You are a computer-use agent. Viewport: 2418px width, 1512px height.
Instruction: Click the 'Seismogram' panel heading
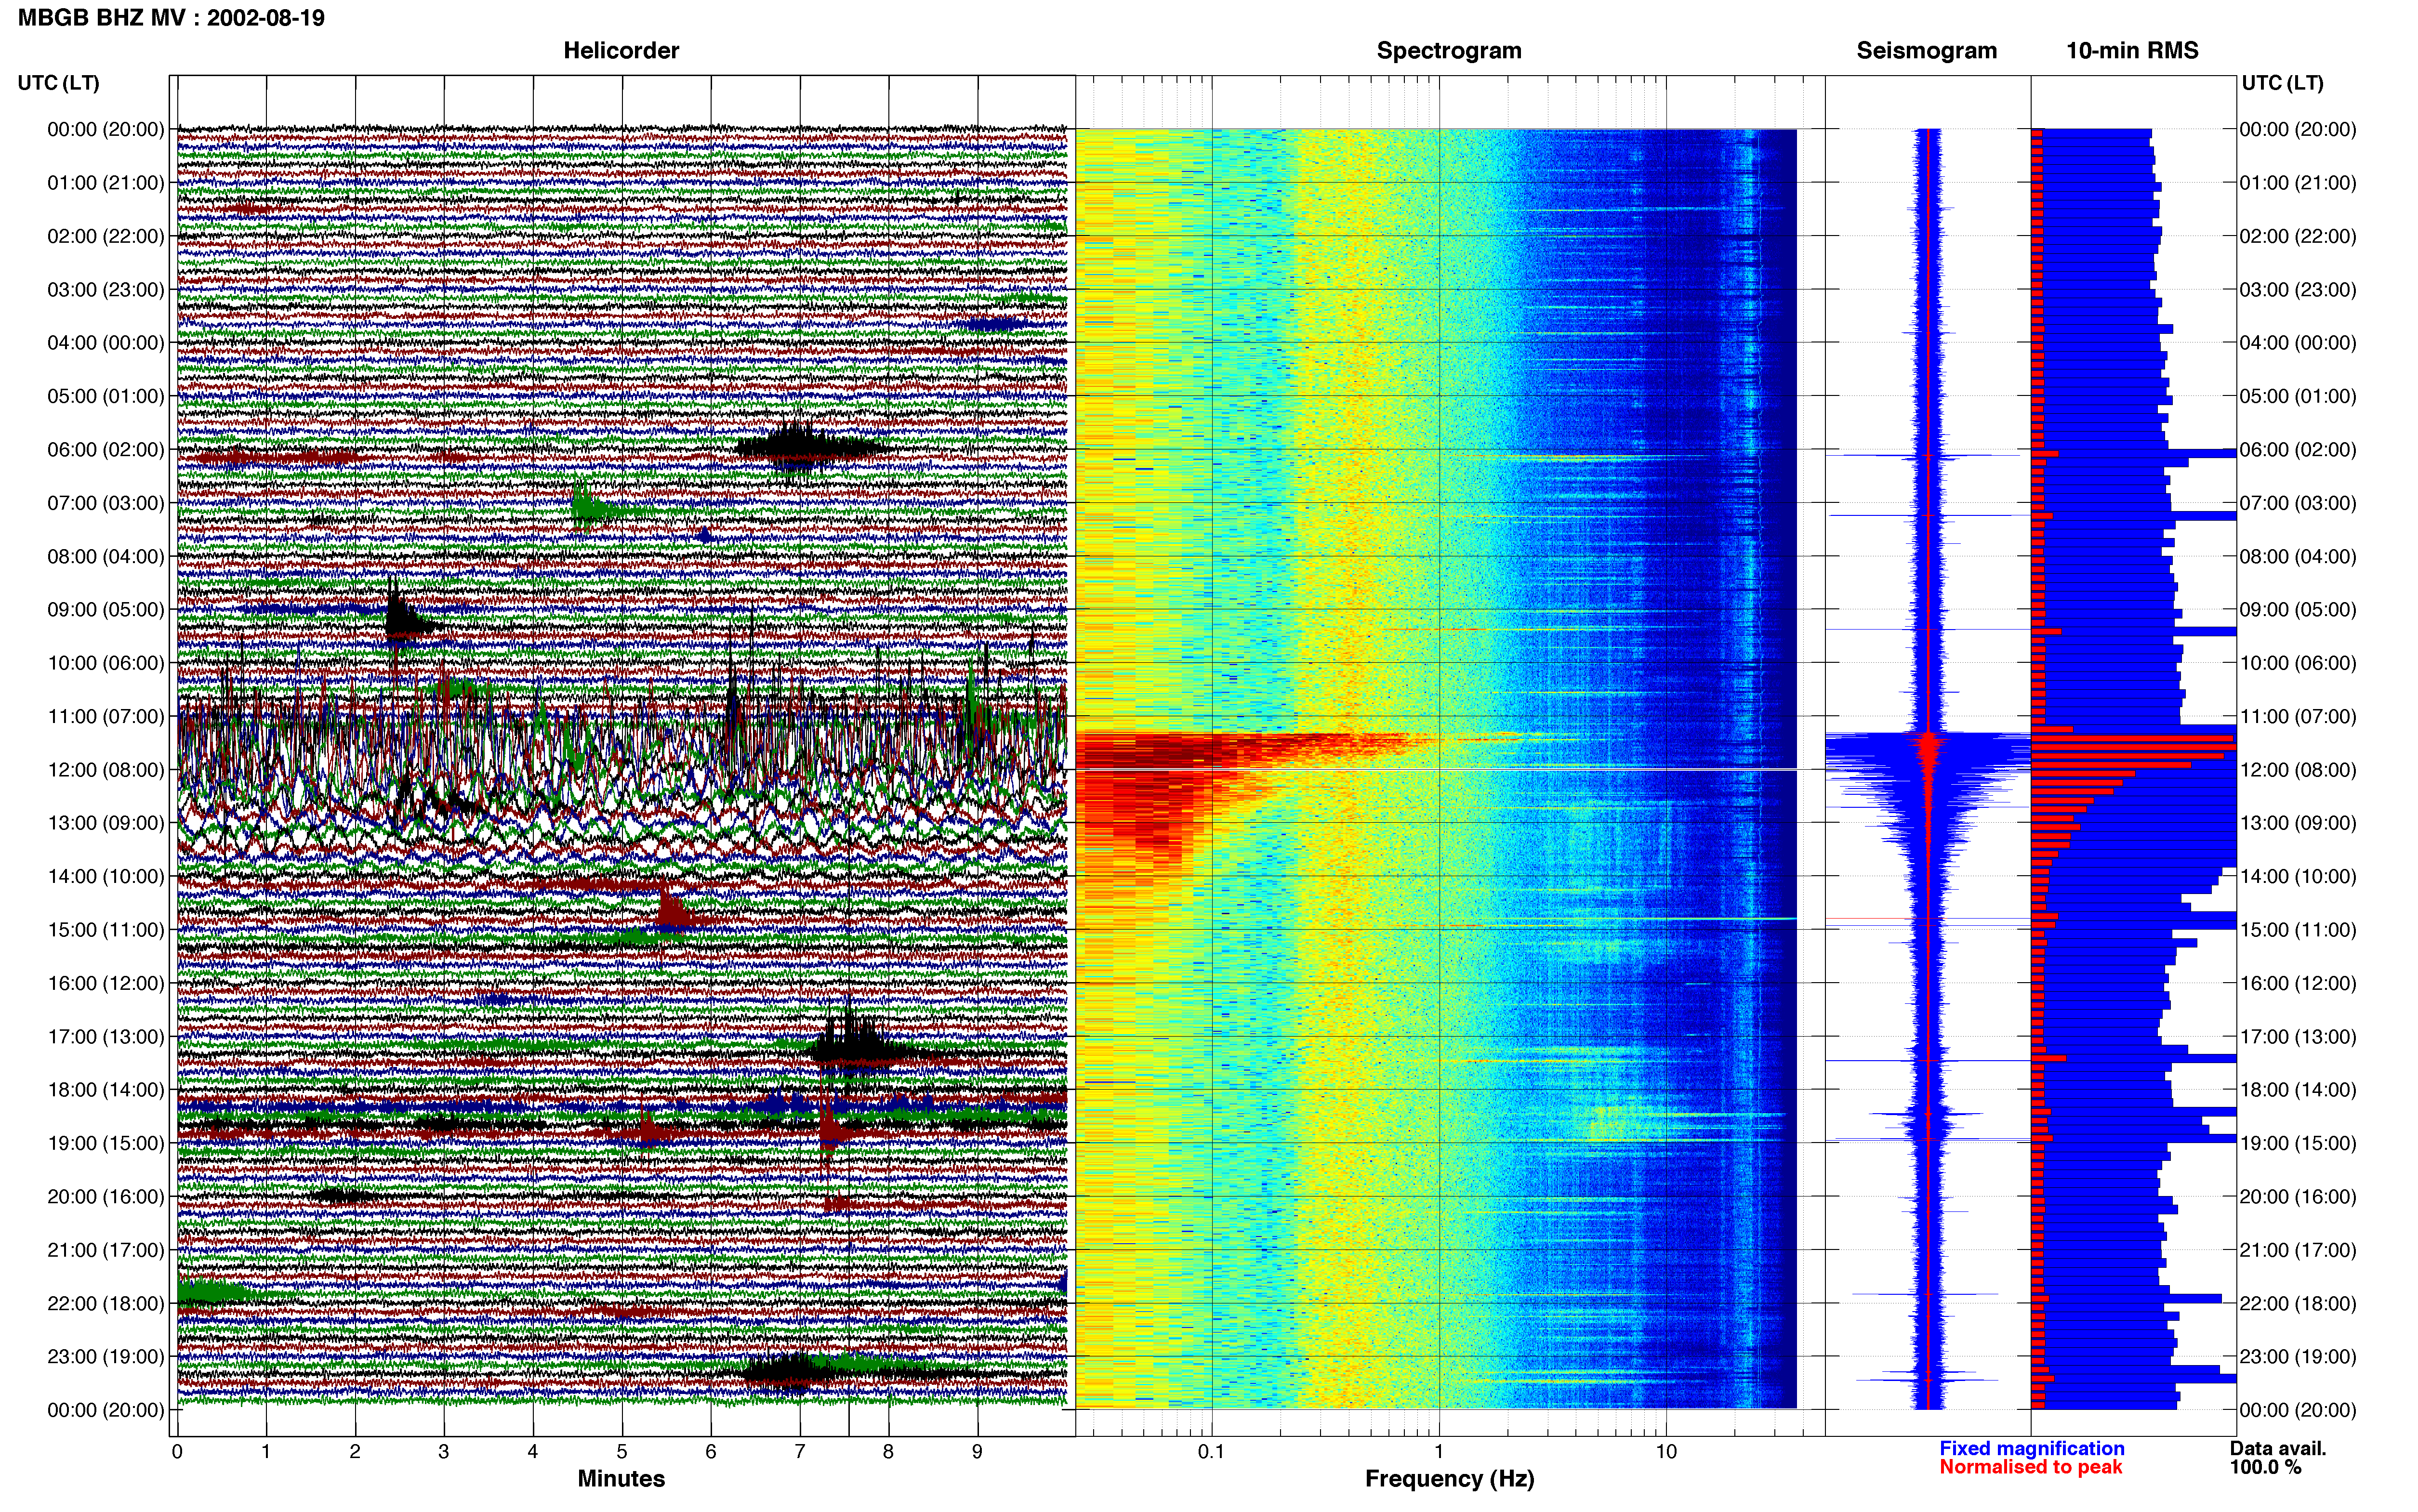tap(1927, 51)
